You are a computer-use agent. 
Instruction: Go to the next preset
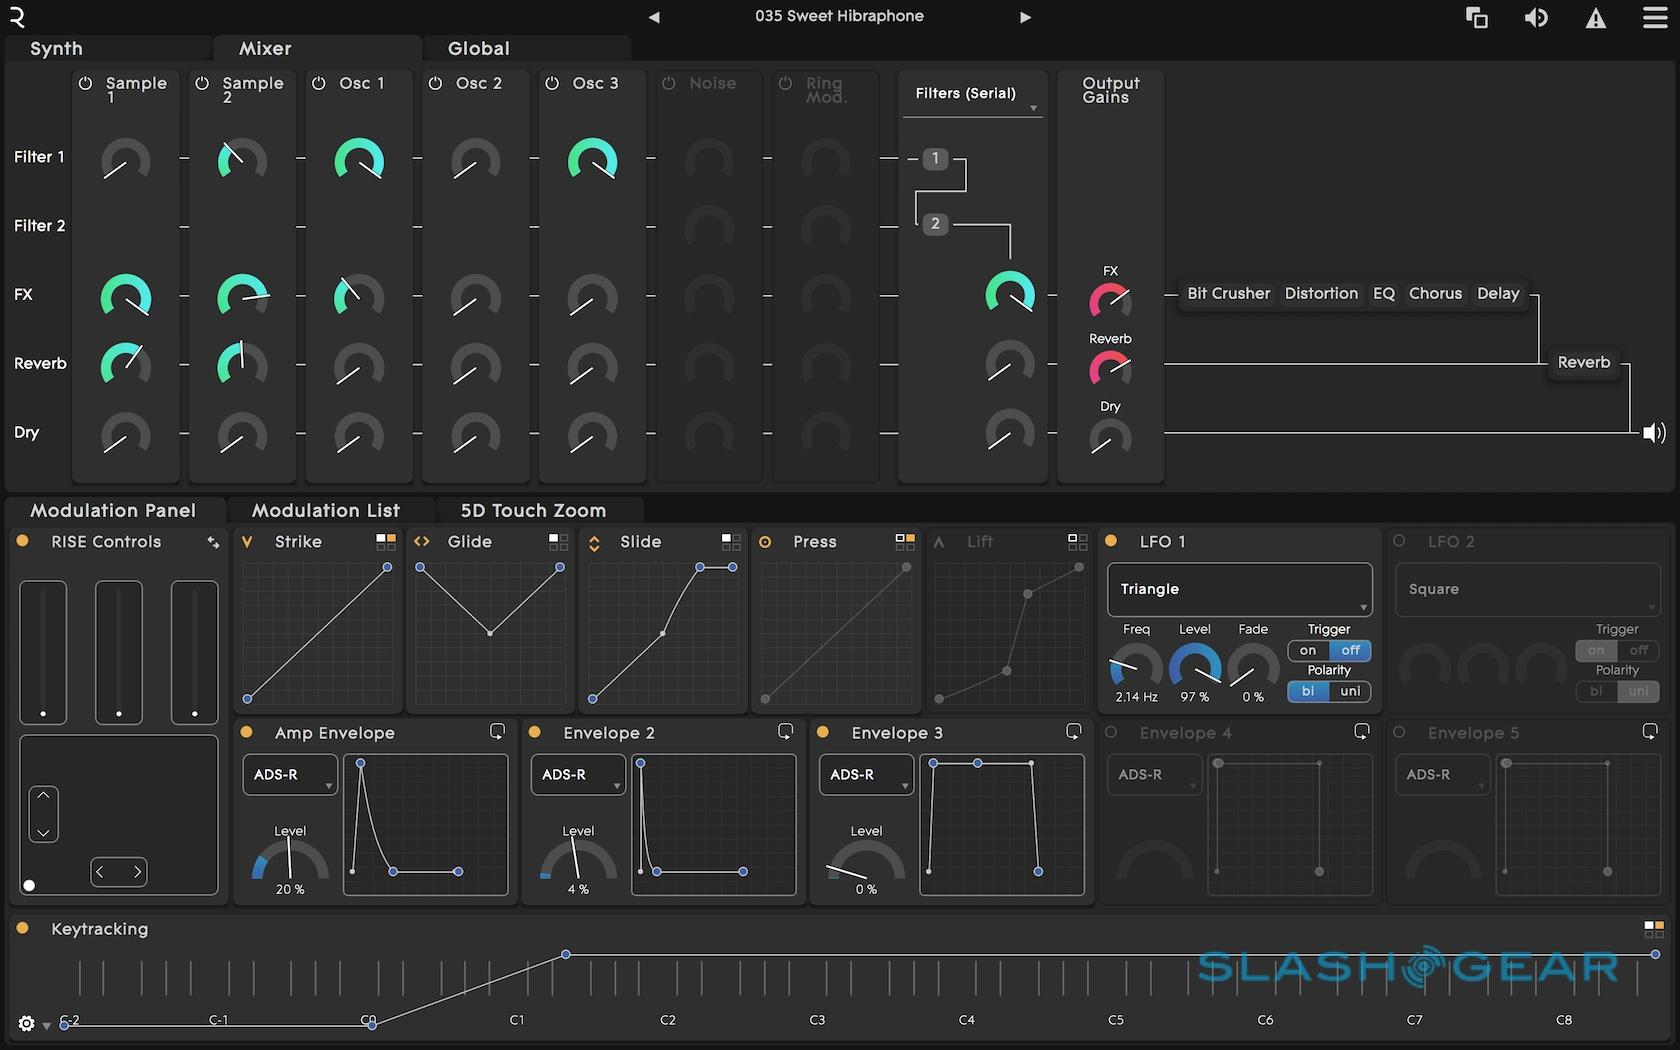pos(1024,17)
